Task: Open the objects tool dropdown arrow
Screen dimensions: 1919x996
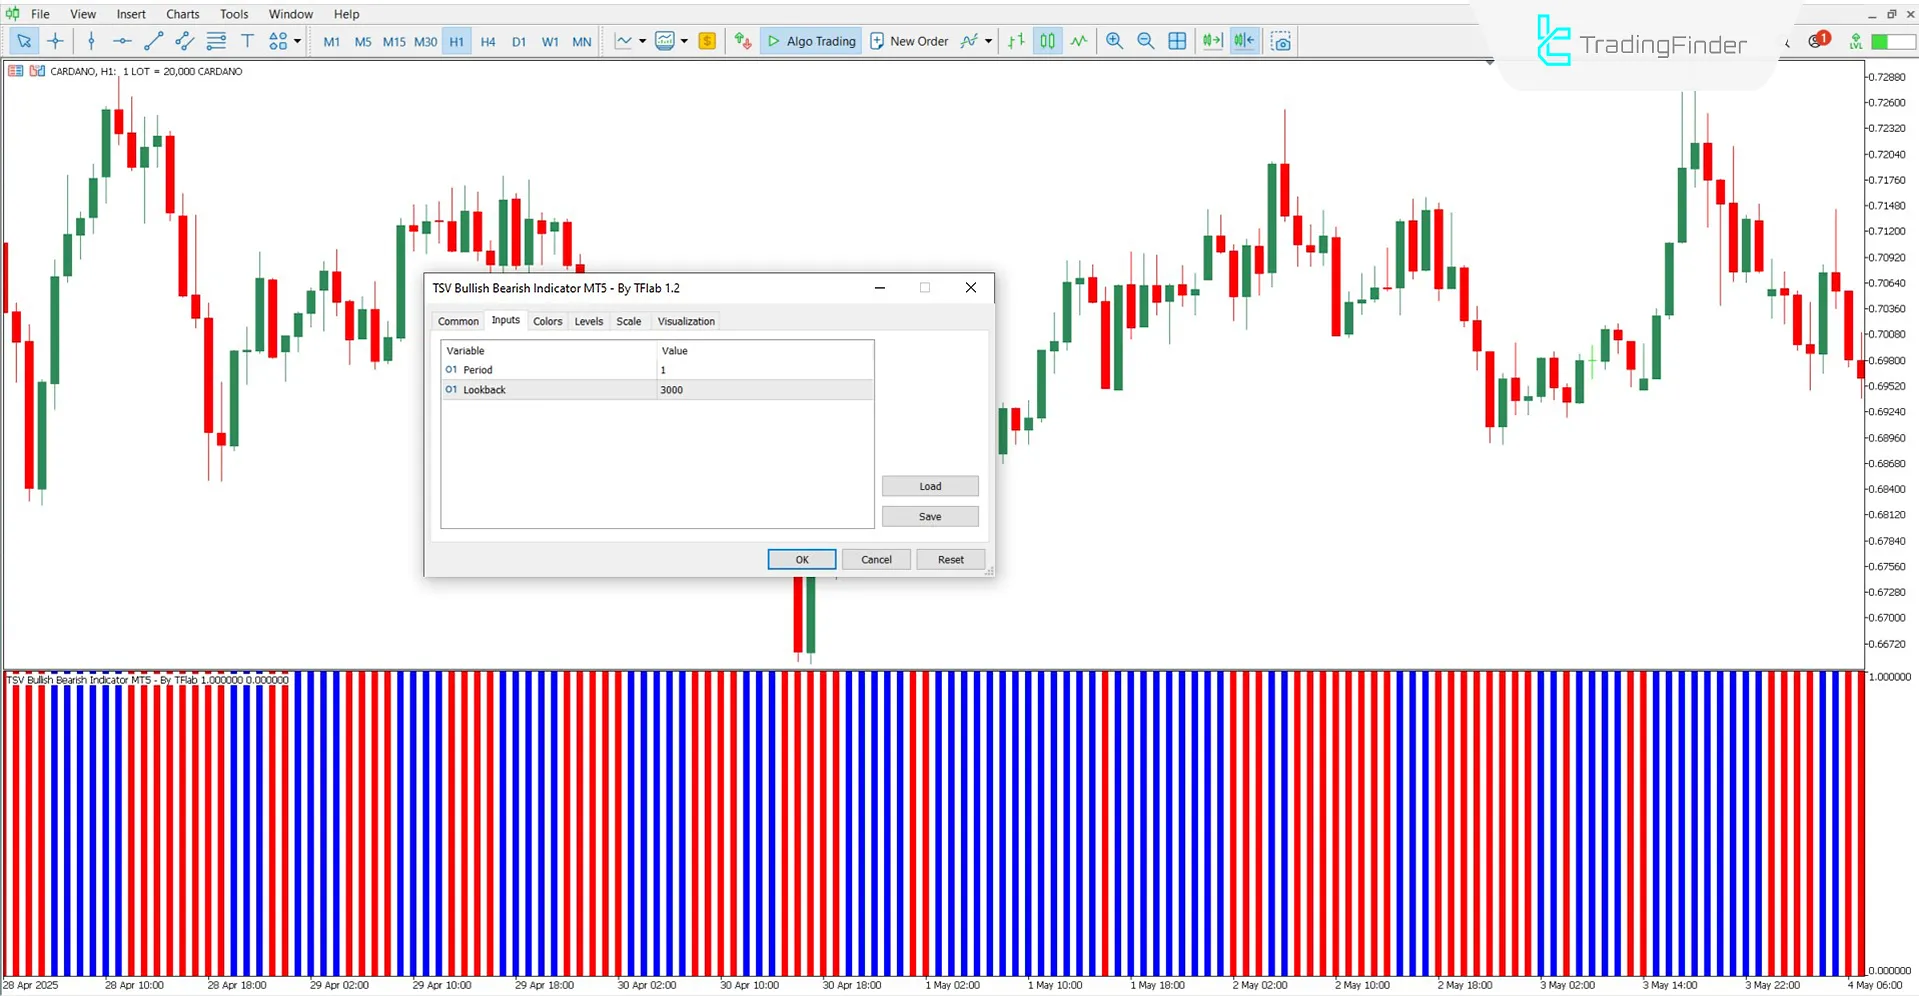Action: [297, 41]
